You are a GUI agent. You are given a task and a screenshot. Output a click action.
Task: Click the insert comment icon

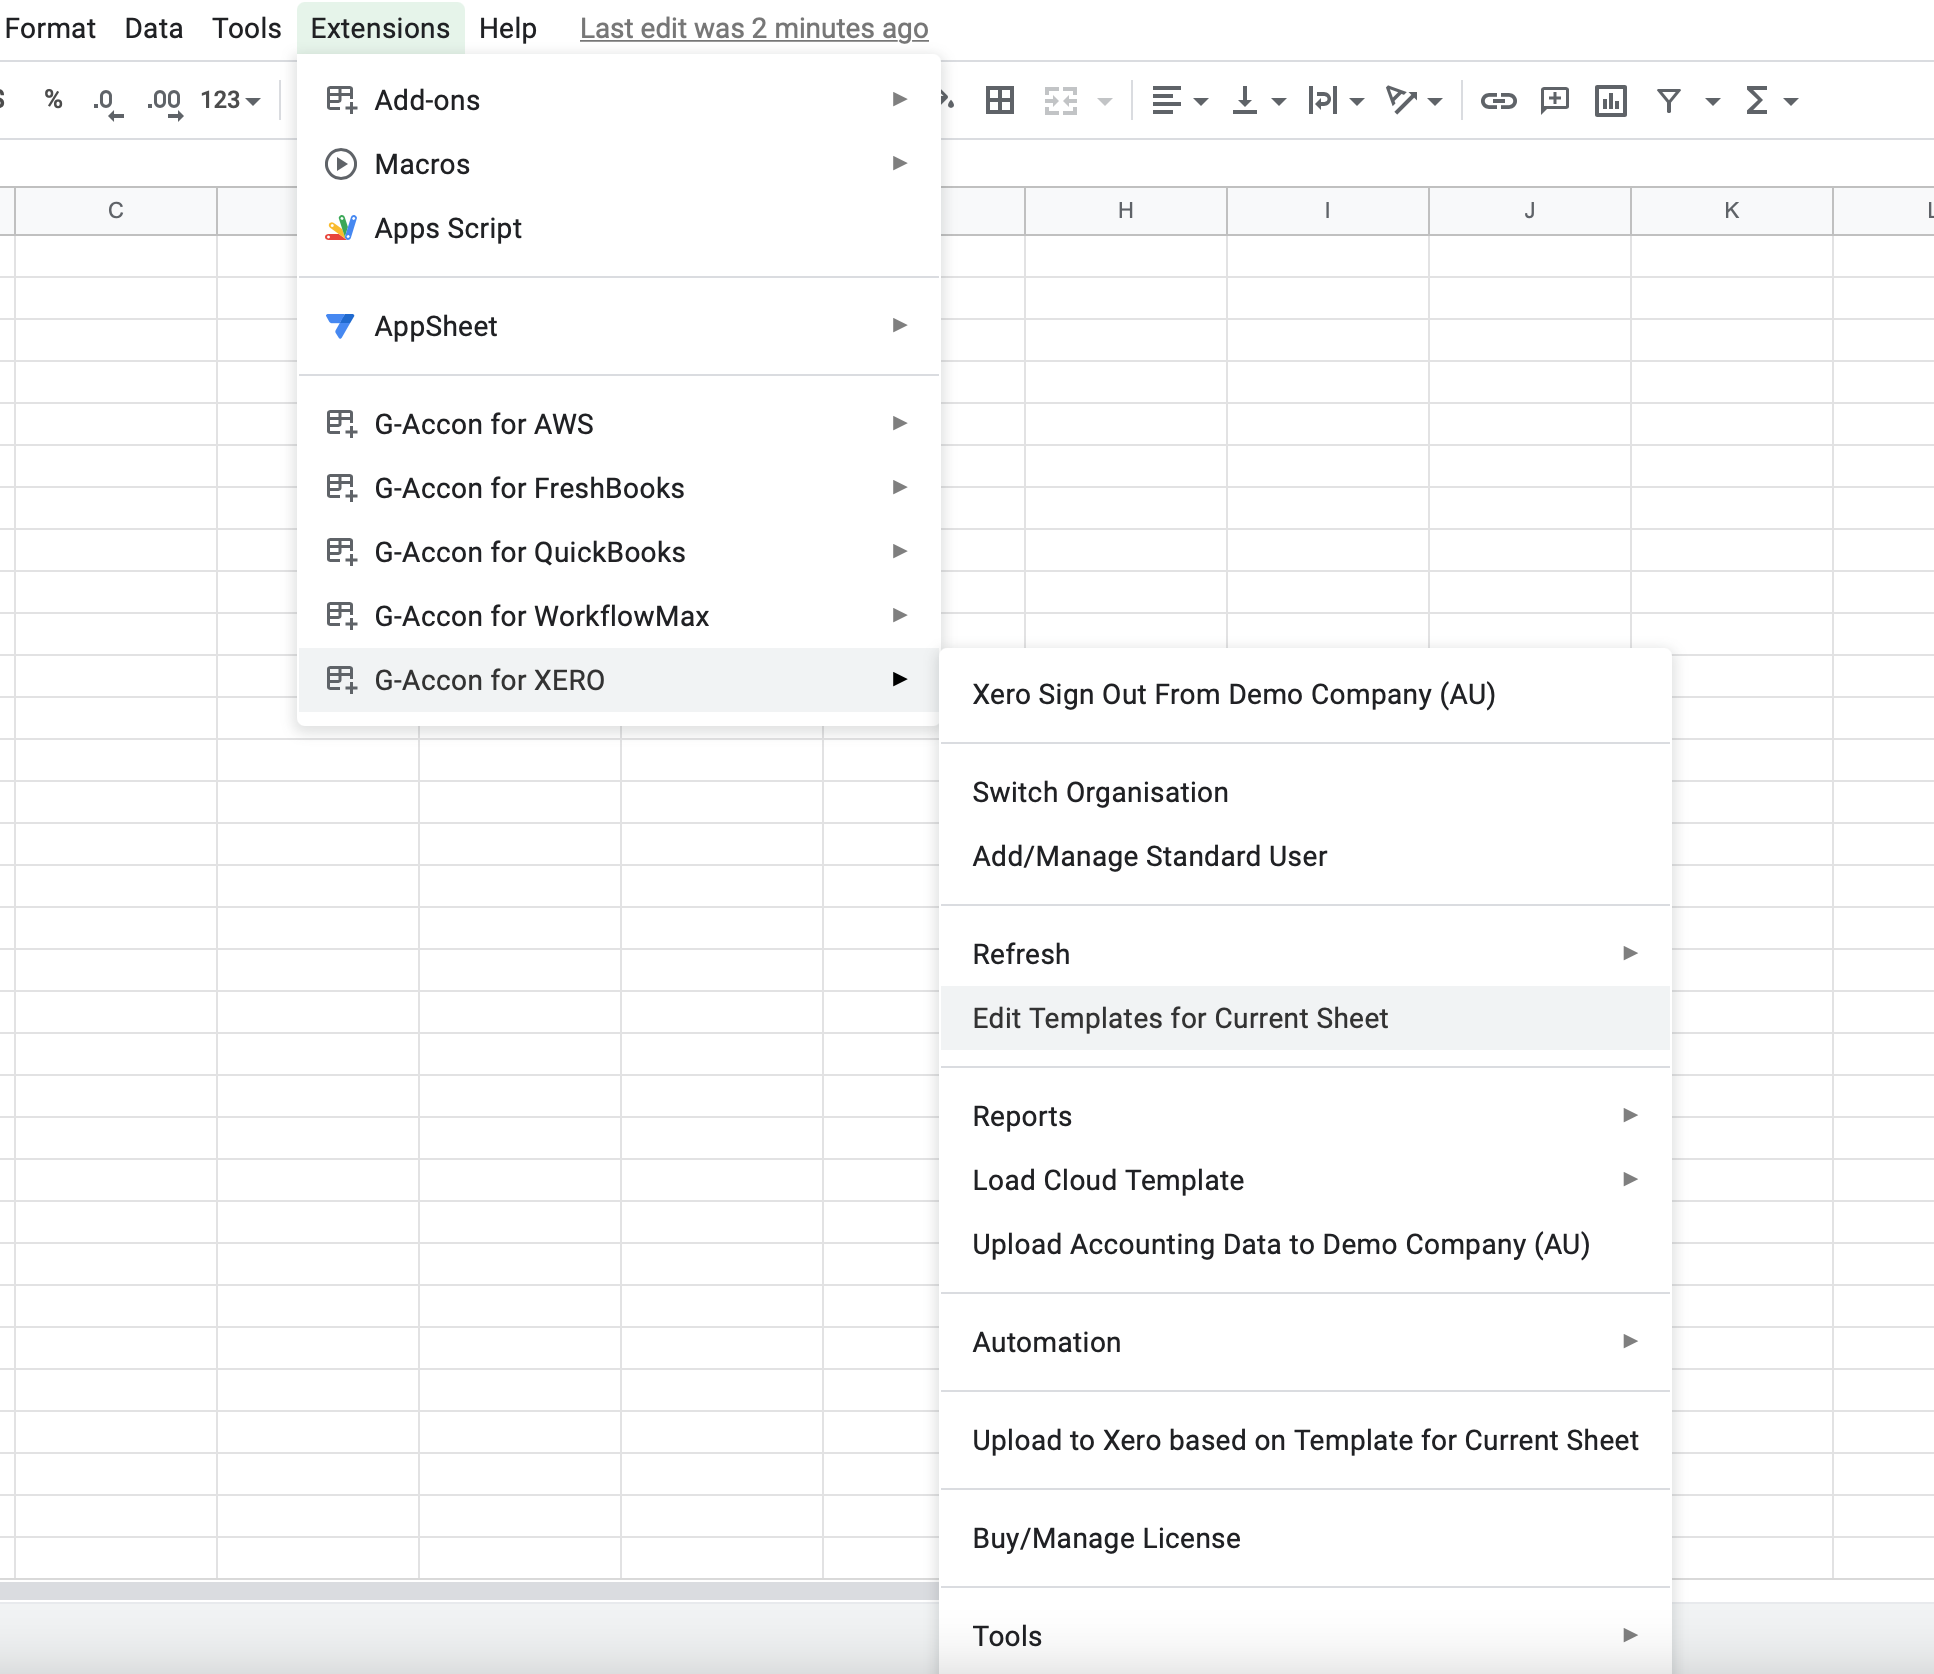coord(1555,100)
